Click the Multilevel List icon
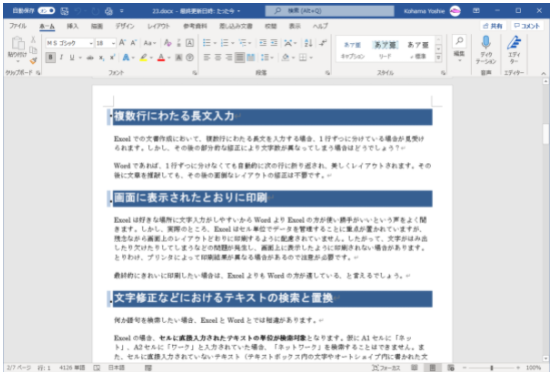Screen dimensions: 550x372 (242, 43)
